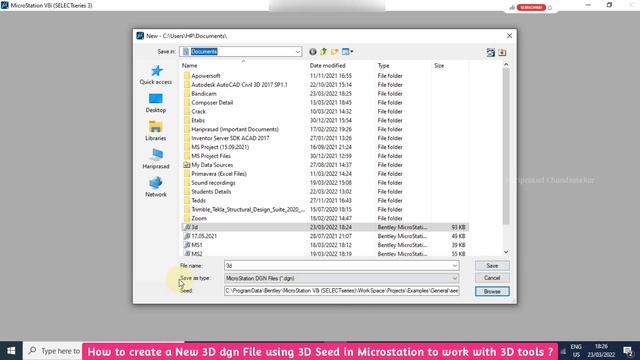Open Quick access location

pos(156,75)
